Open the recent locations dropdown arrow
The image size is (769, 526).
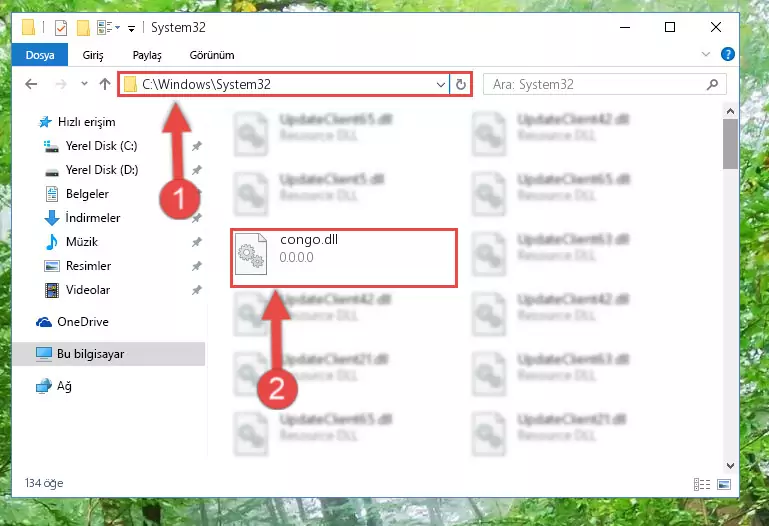coord(84,84)
